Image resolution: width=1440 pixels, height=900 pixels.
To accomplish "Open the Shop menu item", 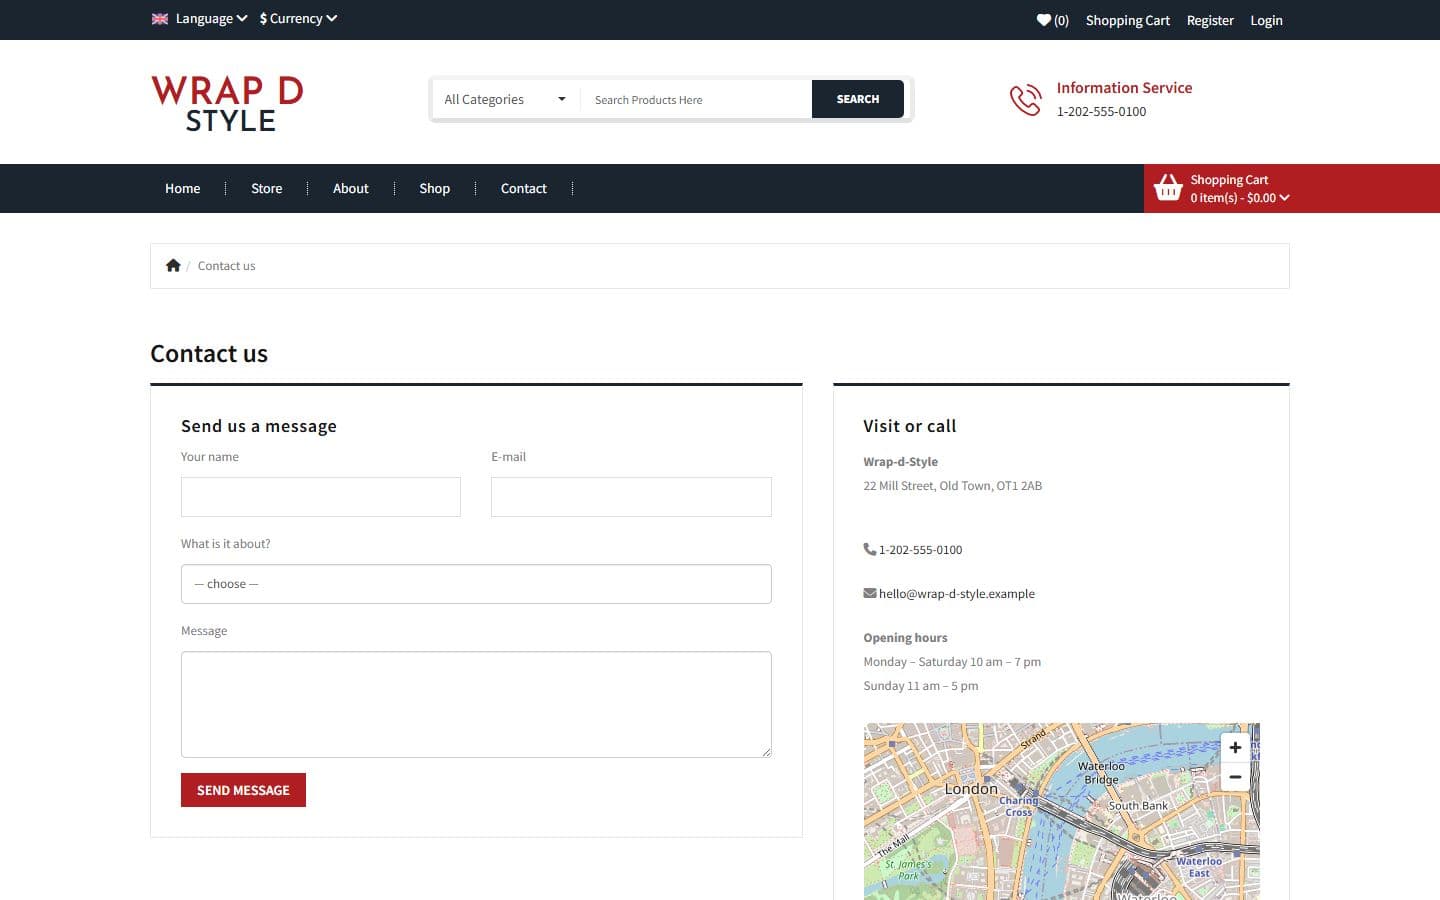I will pos(434,188).
